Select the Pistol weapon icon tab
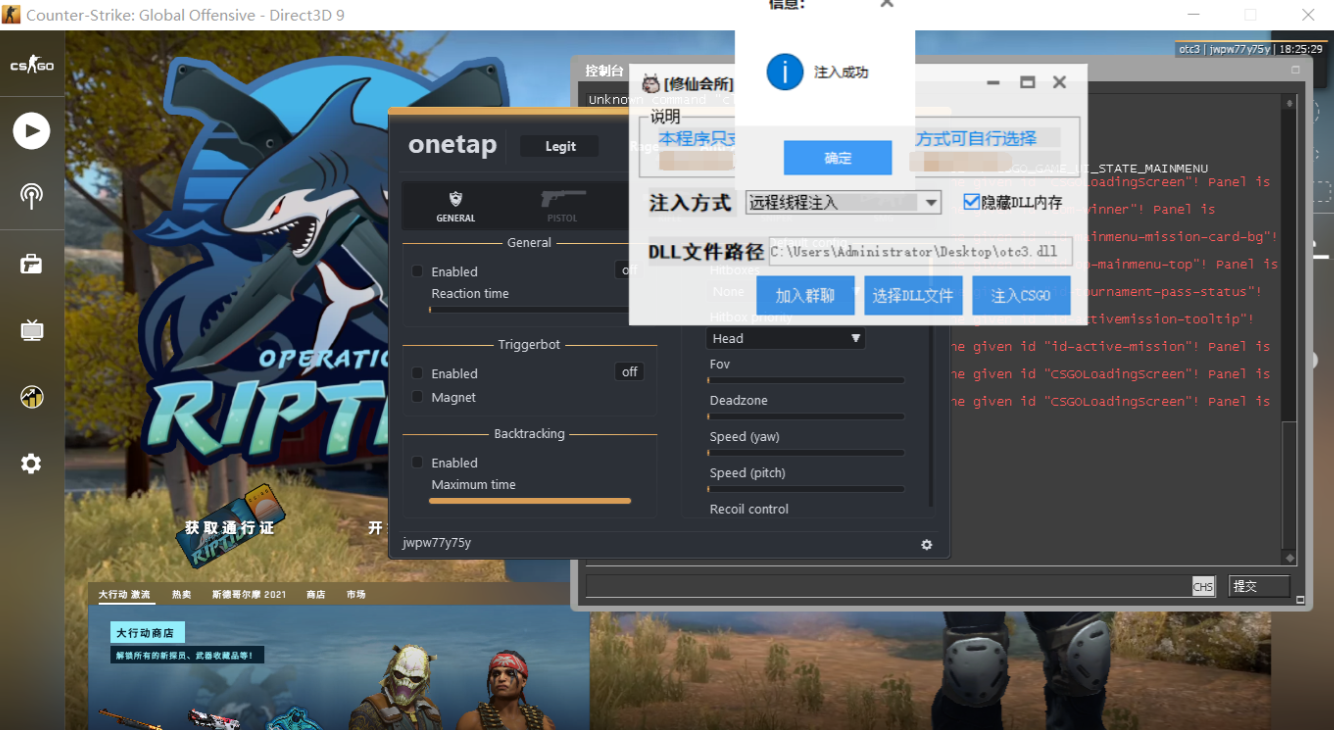1334x730 pixels. 562,203
